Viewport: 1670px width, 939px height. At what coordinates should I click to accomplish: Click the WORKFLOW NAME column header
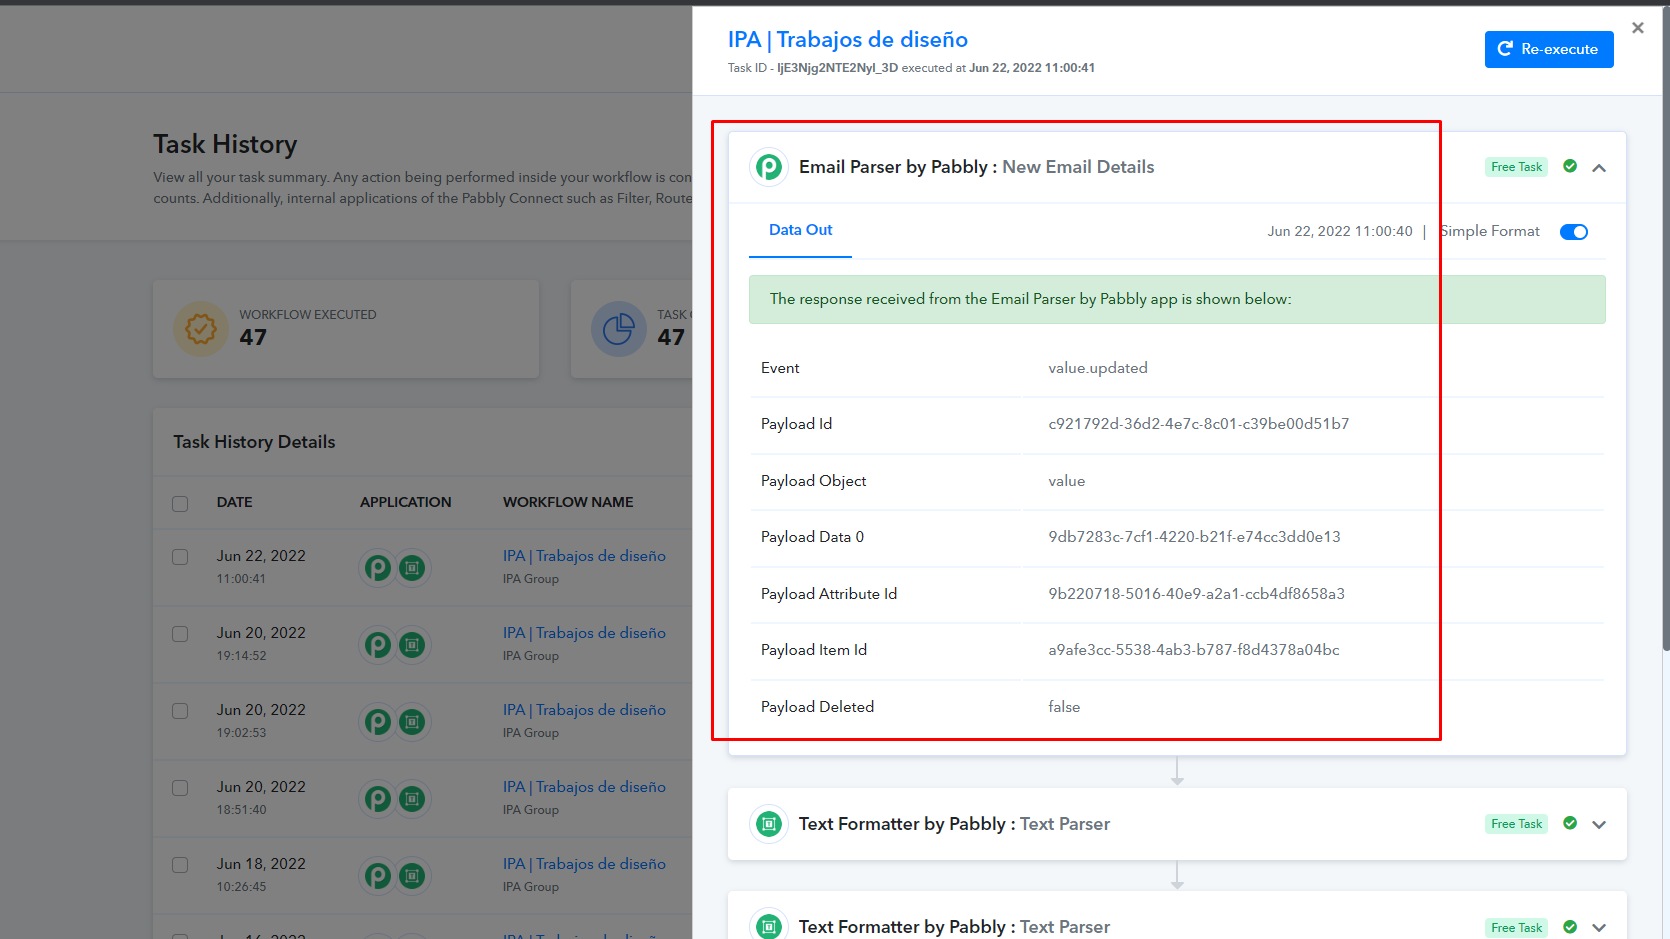pyautogui.click(x=568, y=502)
